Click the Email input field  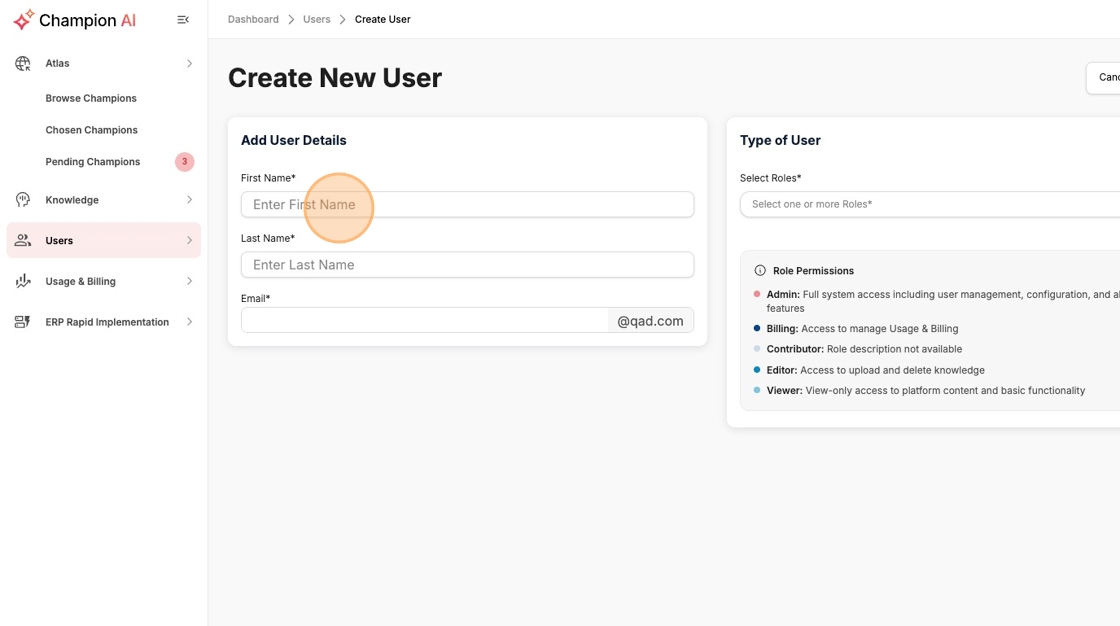click(424, 320)
